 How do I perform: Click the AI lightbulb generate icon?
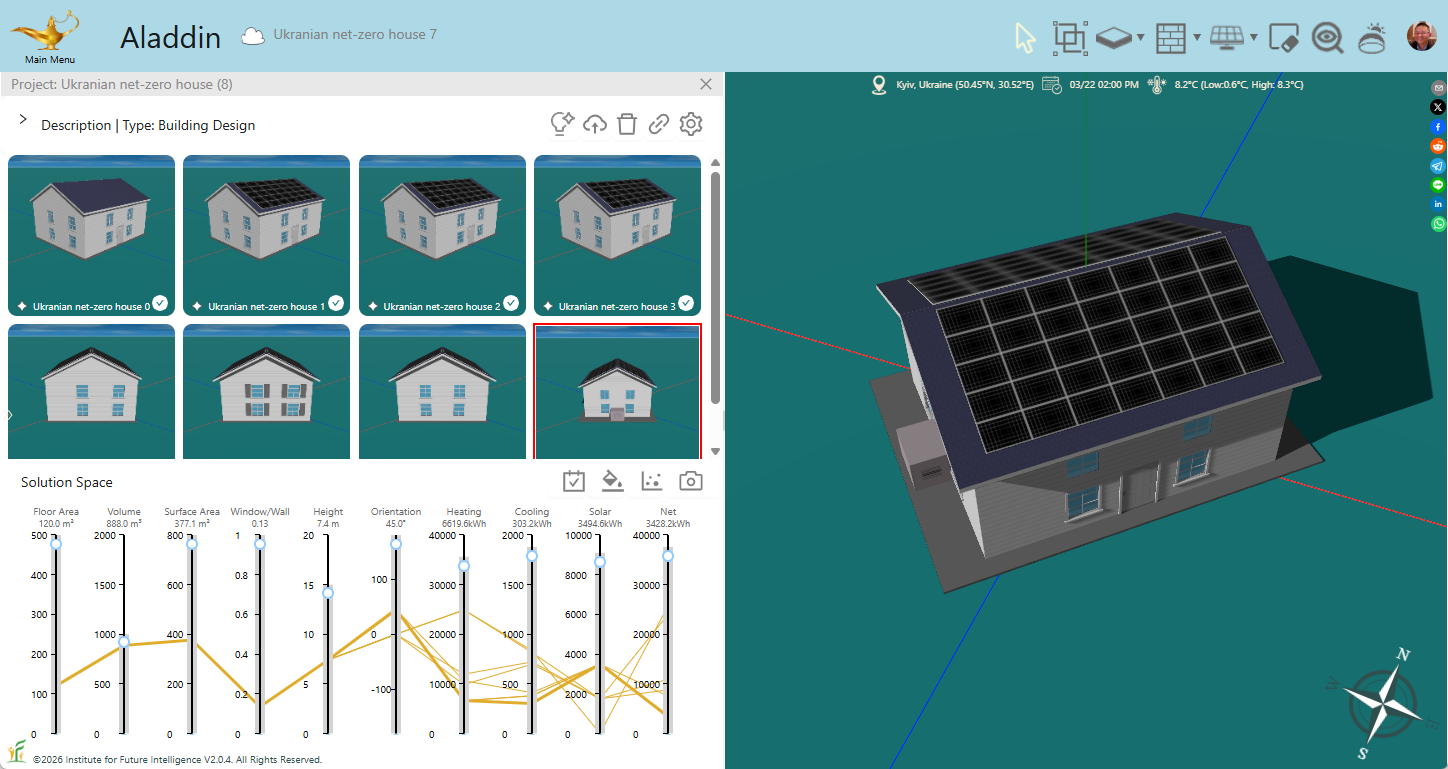[562, 124]
